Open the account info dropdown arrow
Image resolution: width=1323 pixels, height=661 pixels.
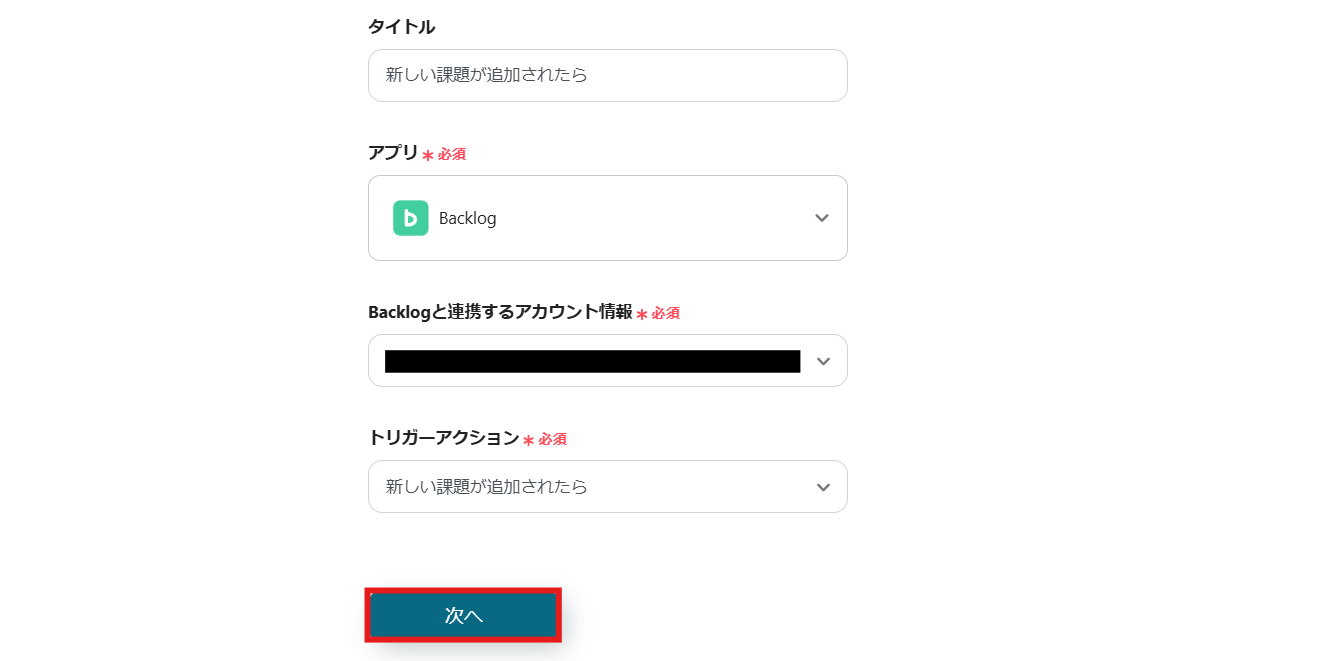click(x=823, y=361)
